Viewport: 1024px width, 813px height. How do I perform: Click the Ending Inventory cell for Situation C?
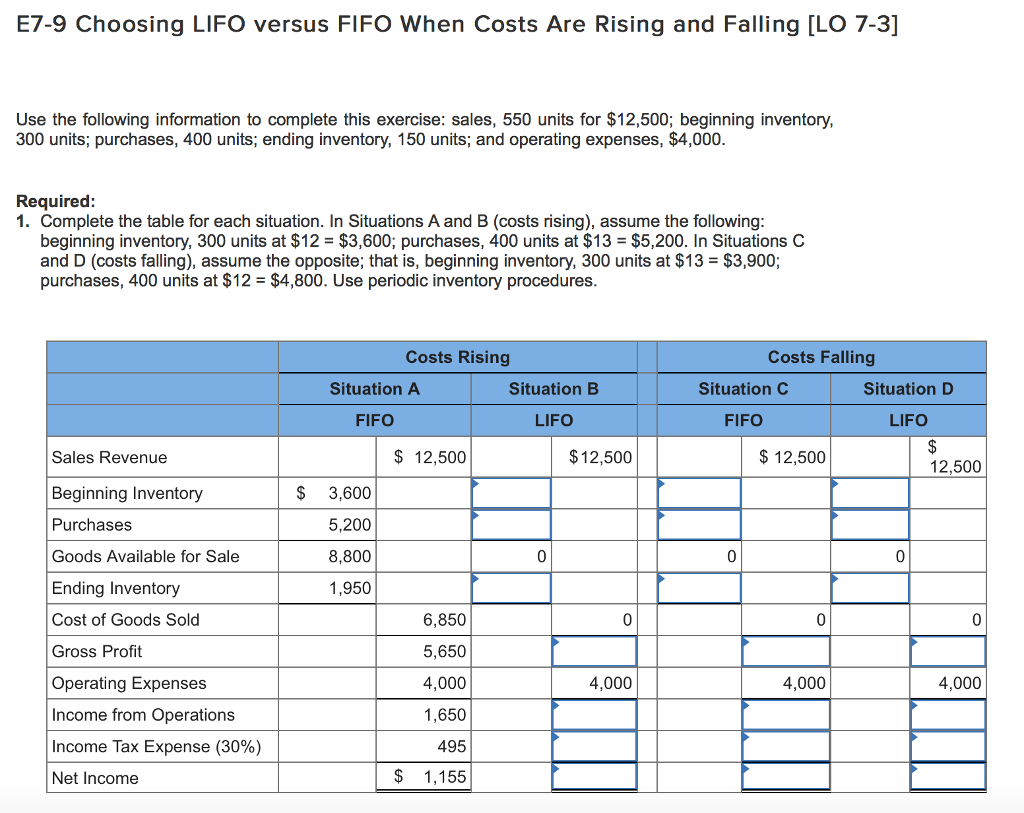699,588
